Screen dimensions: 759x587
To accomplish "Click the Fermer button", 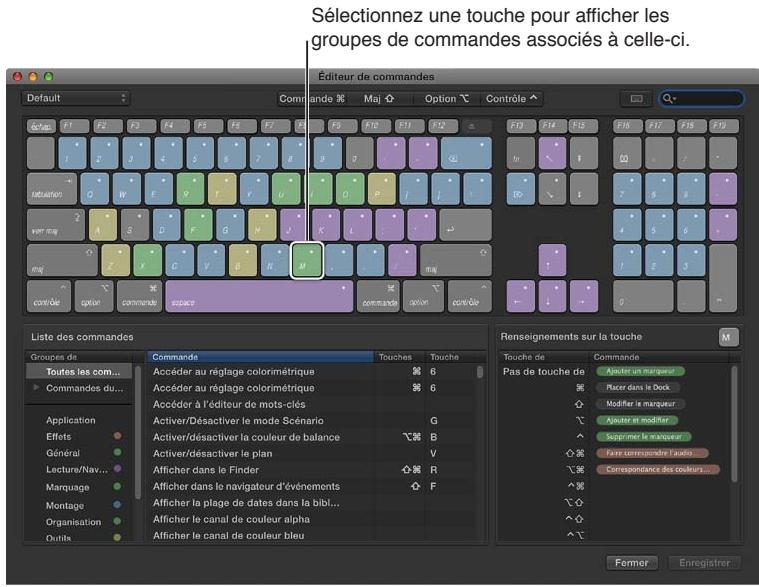I will (x=632, y=563).
